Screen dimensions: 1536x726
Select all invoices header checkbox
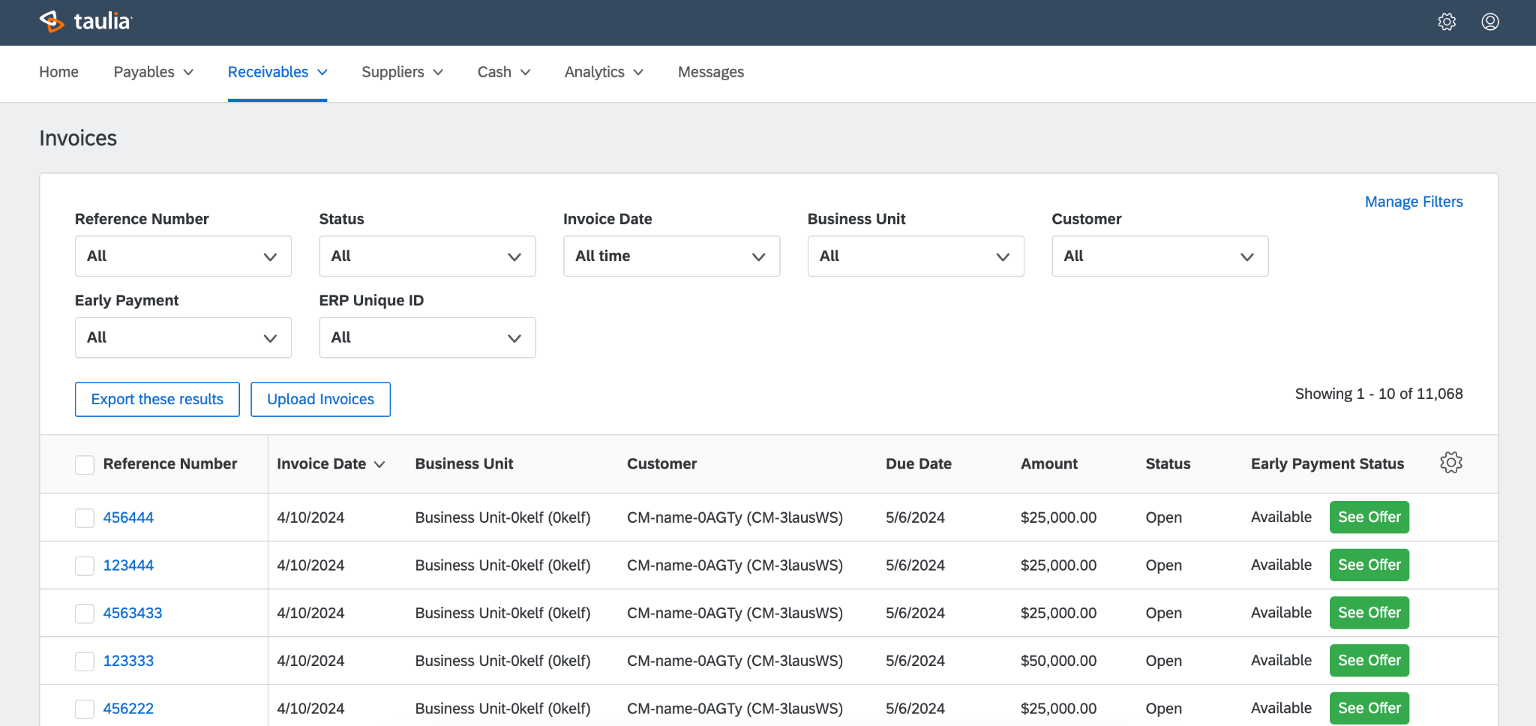click(85, 464)
